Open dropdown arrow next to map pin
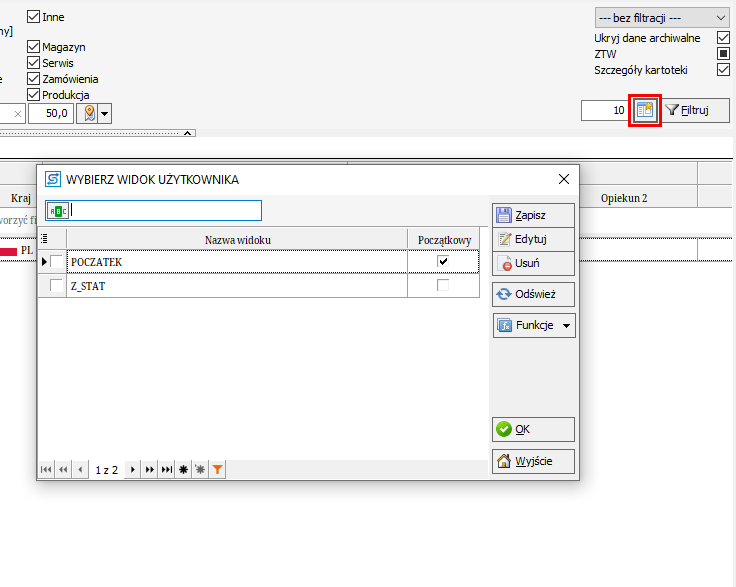Viewport: 736px width, 587px height. 104,113
